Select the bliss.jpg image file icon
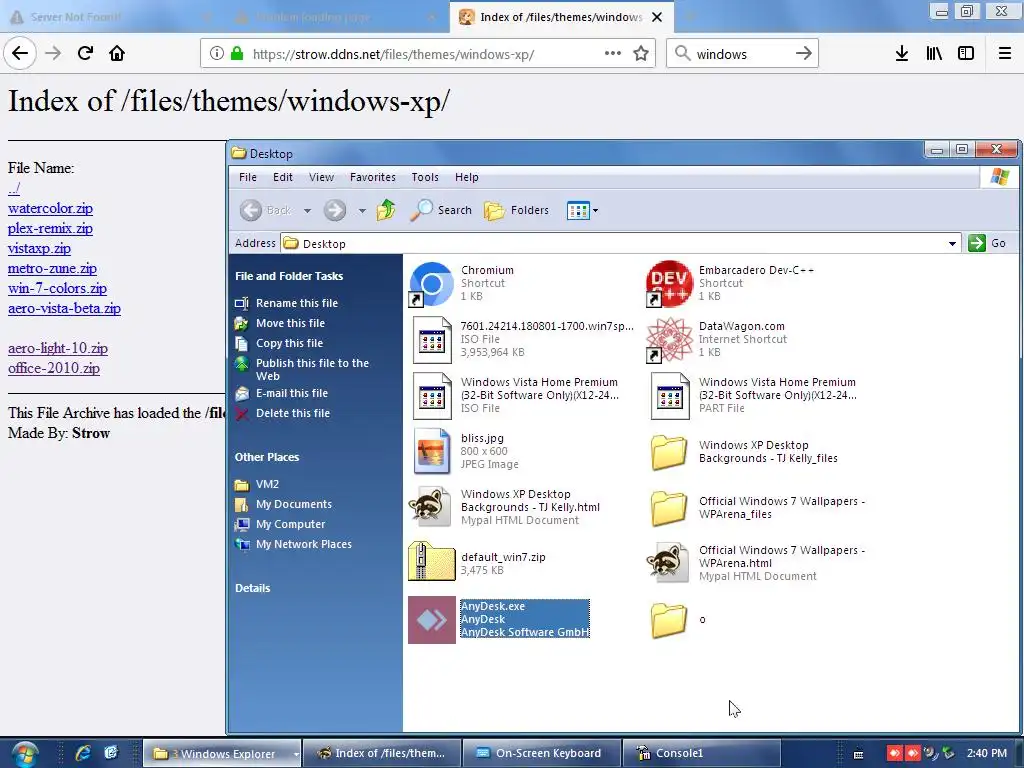 pos(431,451)
